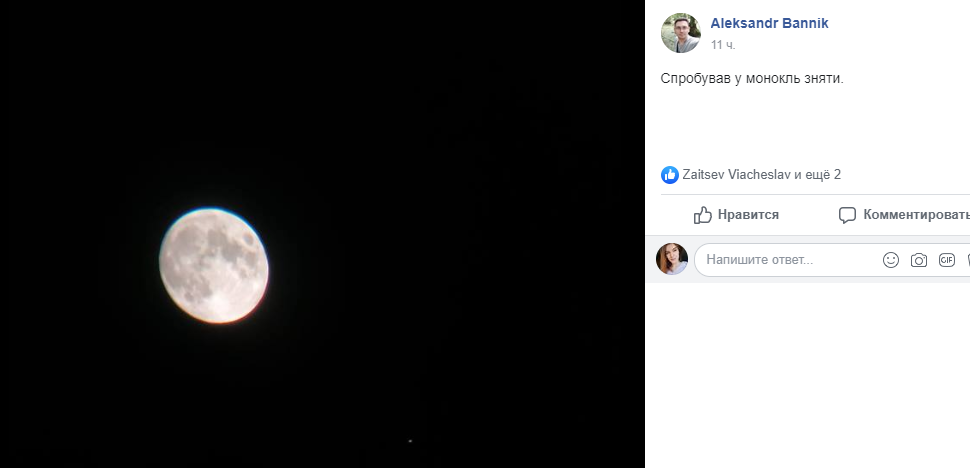Click the thumbs-up icon beside Нравится
Viewport: 970px width, 468px height.
[x=703, y=215]
